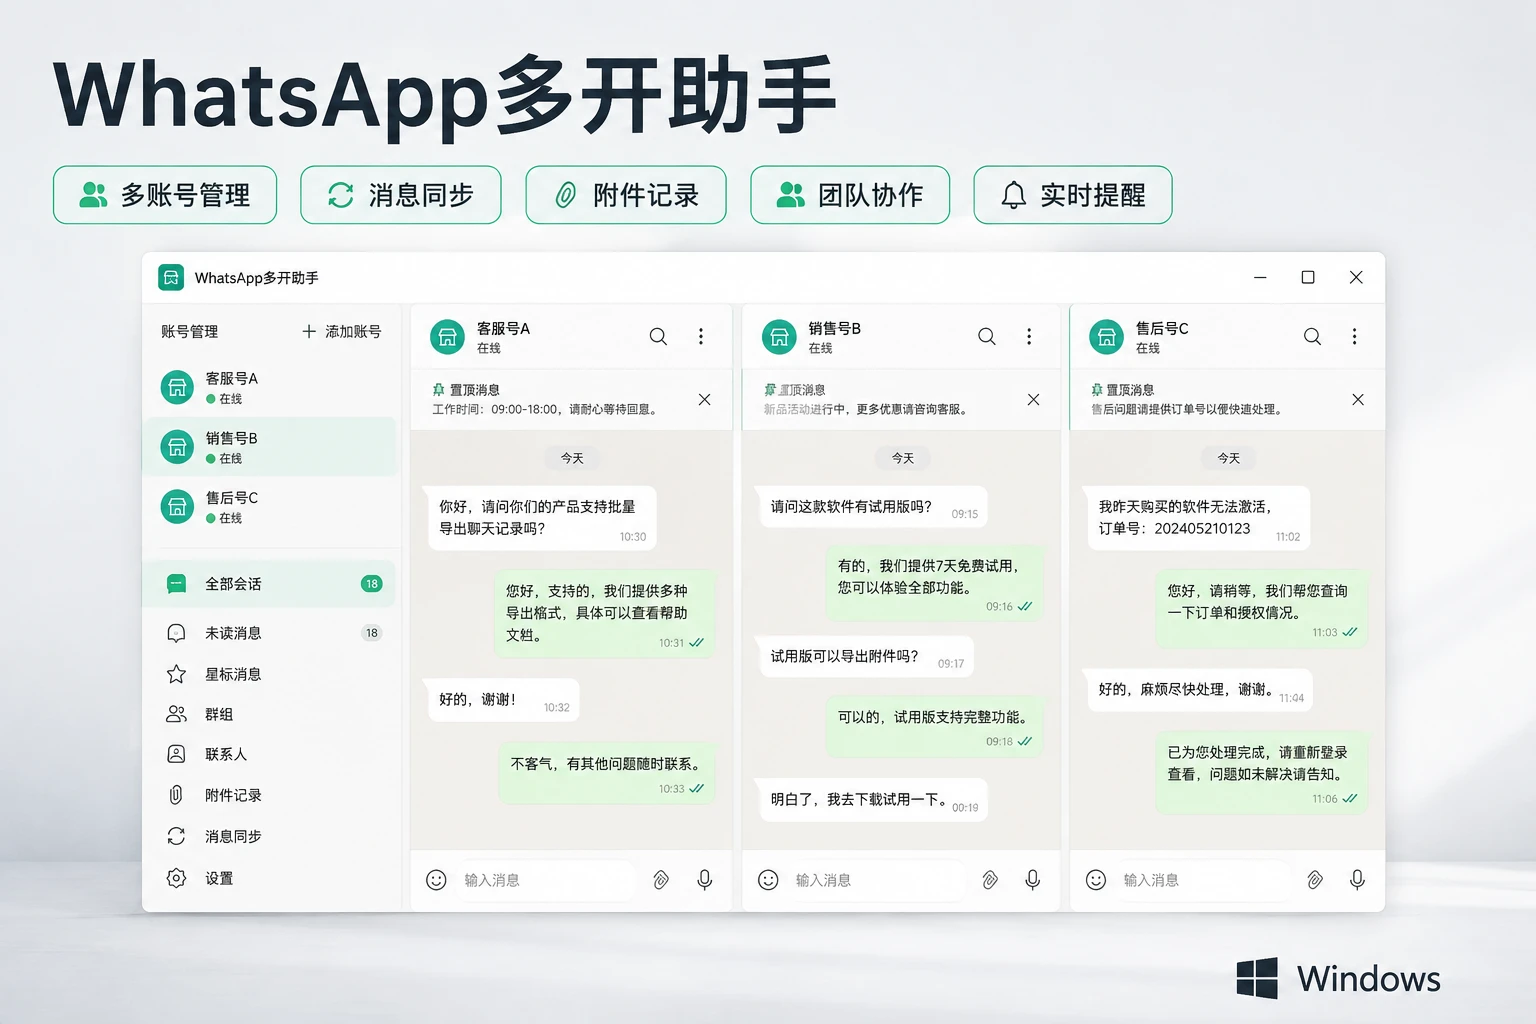This screenshot has width=1536, height=1024.
Task: Record a voice message in 销售号B chat
Action: click(x=1033, y=880)
